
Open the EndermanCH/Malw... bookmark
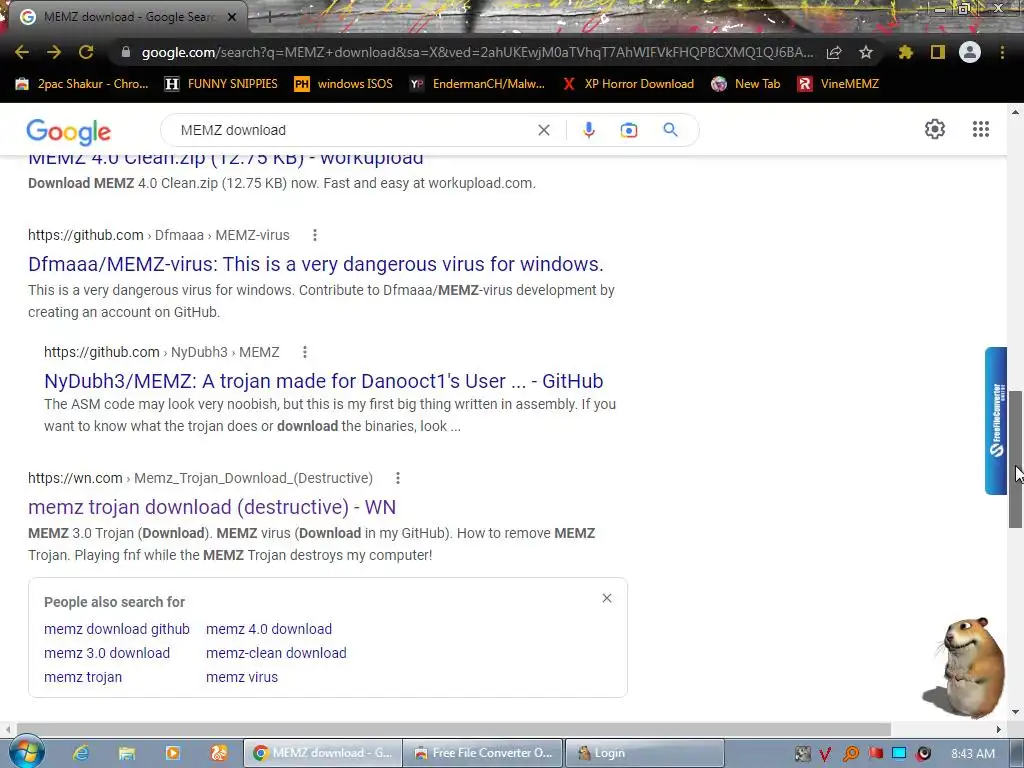[x=477, y=84]
